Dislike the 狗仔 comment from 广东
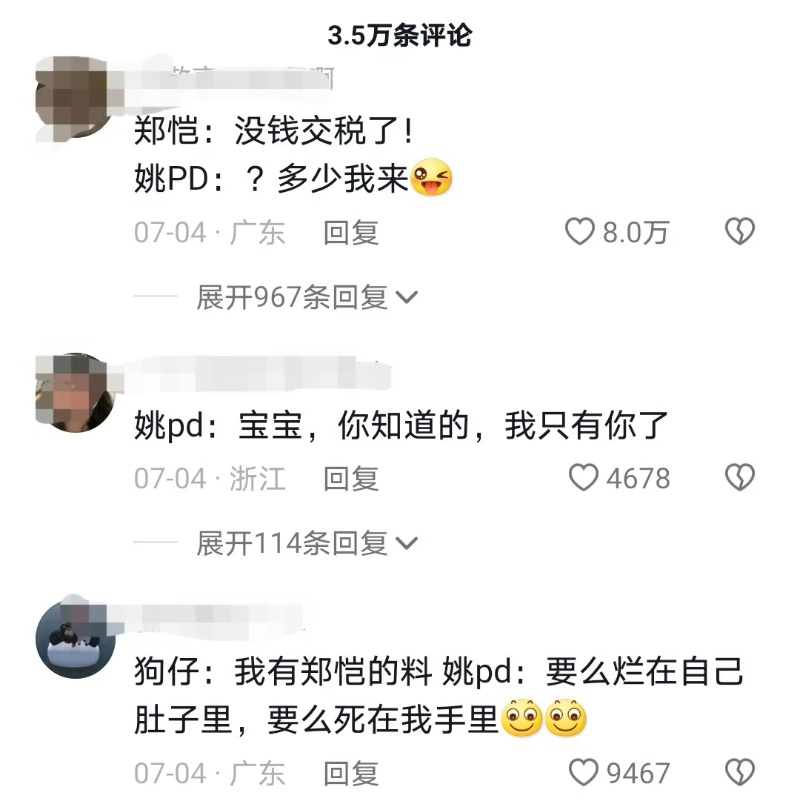This screenshot has width=800, height=807. coord(740,772)
